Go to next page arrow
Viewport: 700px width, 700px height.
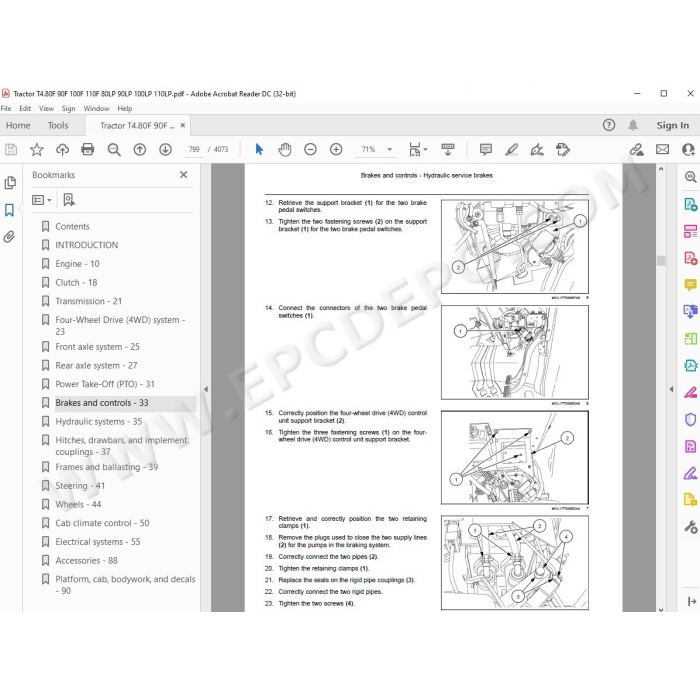[x=166, y=150]
